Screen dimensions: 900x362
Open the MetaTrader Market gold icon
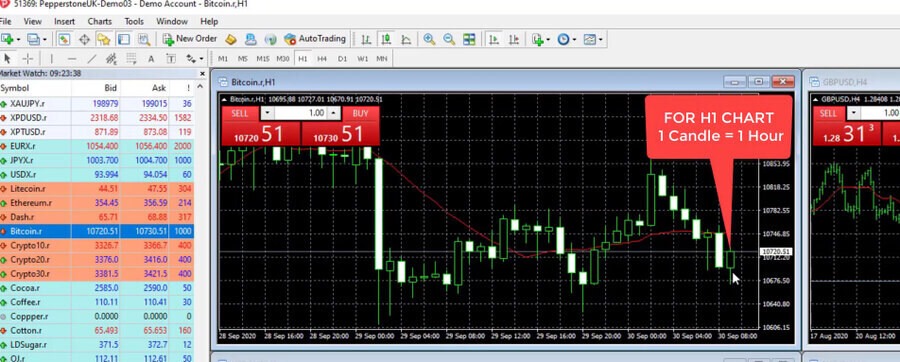[x=231, y=39]
